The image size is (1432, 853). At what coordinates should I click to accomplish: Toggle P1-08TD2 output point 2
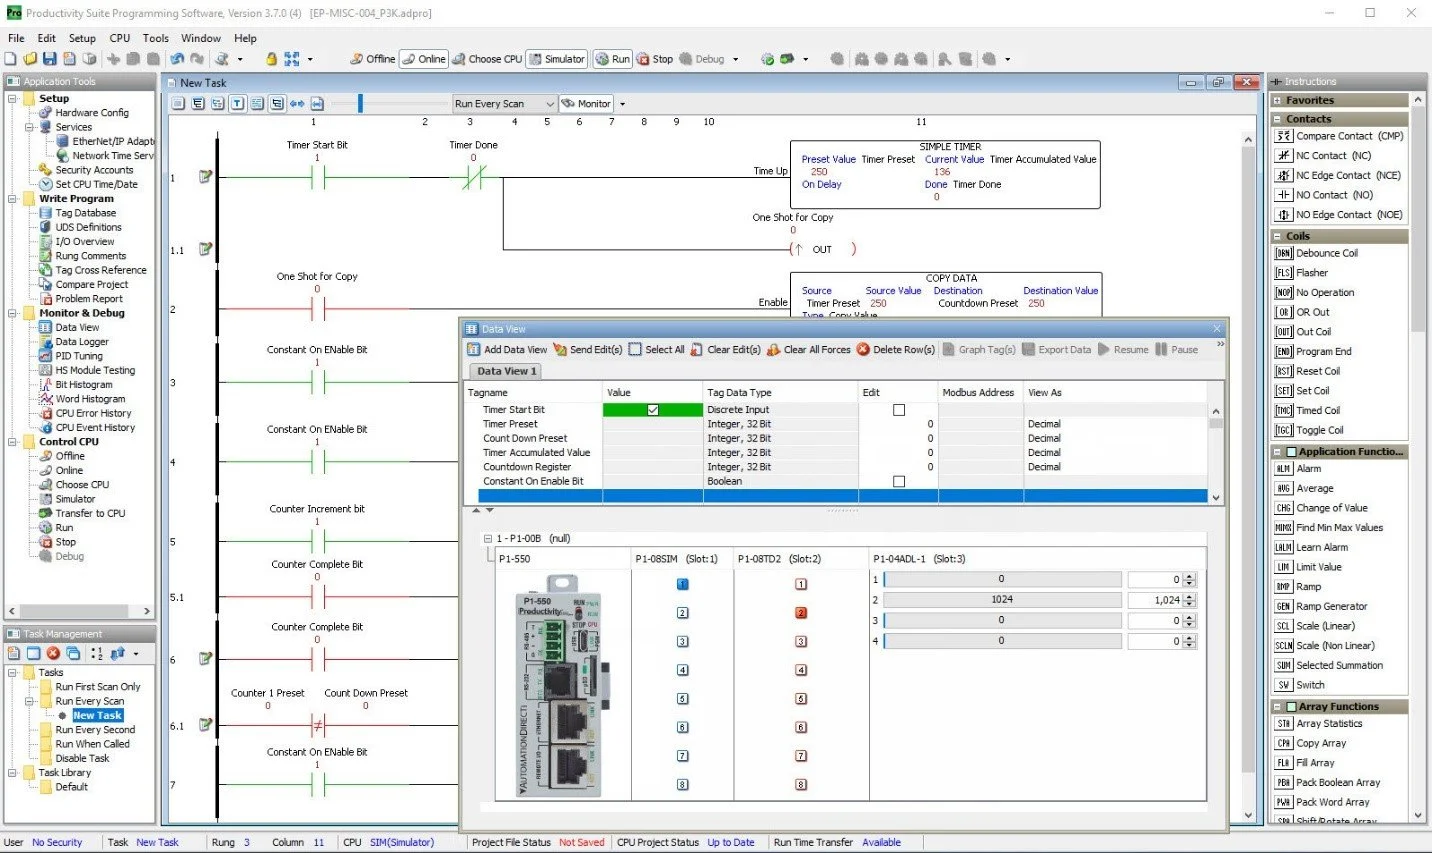click(x=801, y=613)
